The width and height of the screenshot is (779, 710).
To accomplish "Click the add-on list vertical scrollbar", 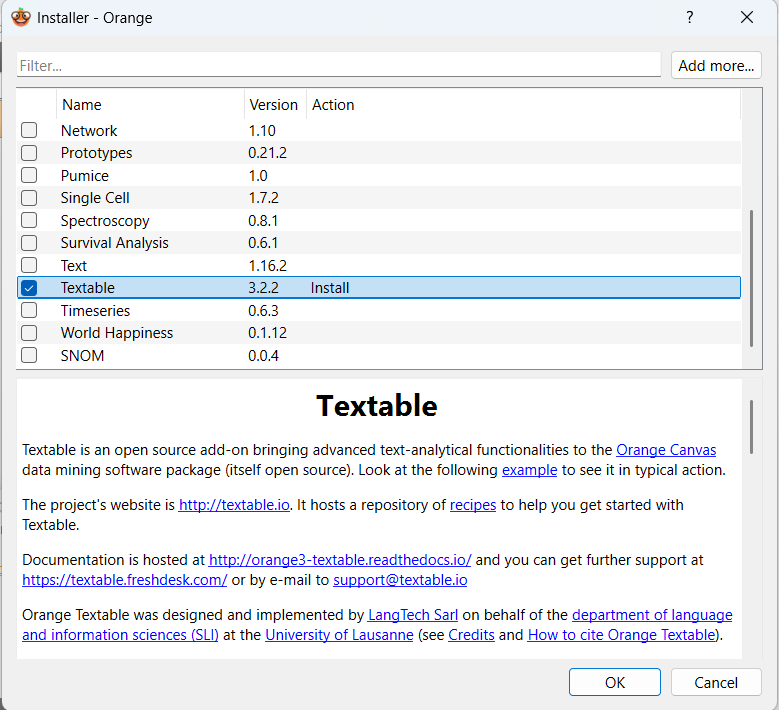I will (x=751, y=278).
